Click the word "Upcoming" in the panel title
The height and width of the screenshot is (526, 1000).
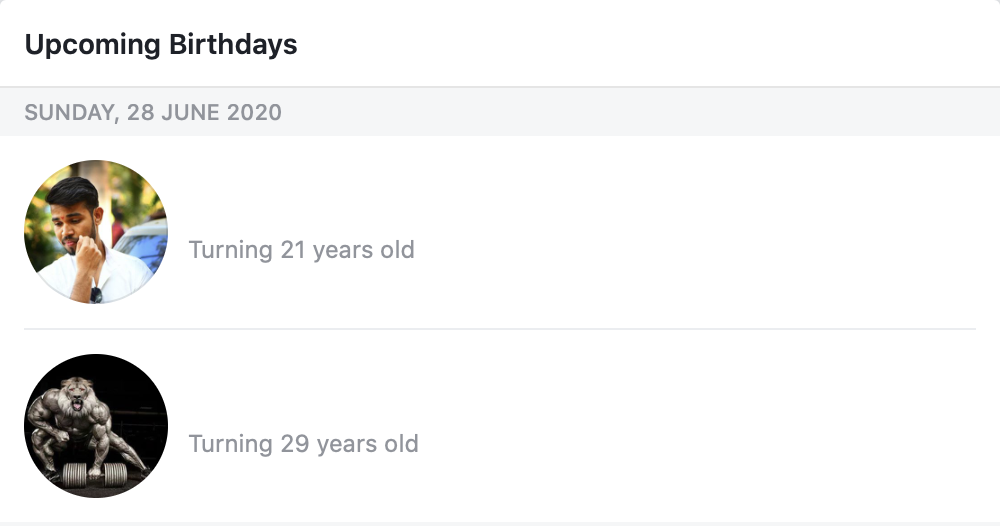(x=92, y=45)
